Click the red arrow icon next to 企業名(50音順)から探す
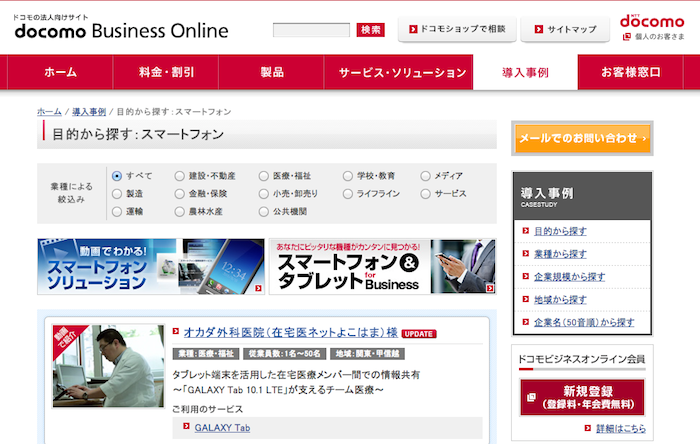700x444 pixels. [x=525, y=322]
